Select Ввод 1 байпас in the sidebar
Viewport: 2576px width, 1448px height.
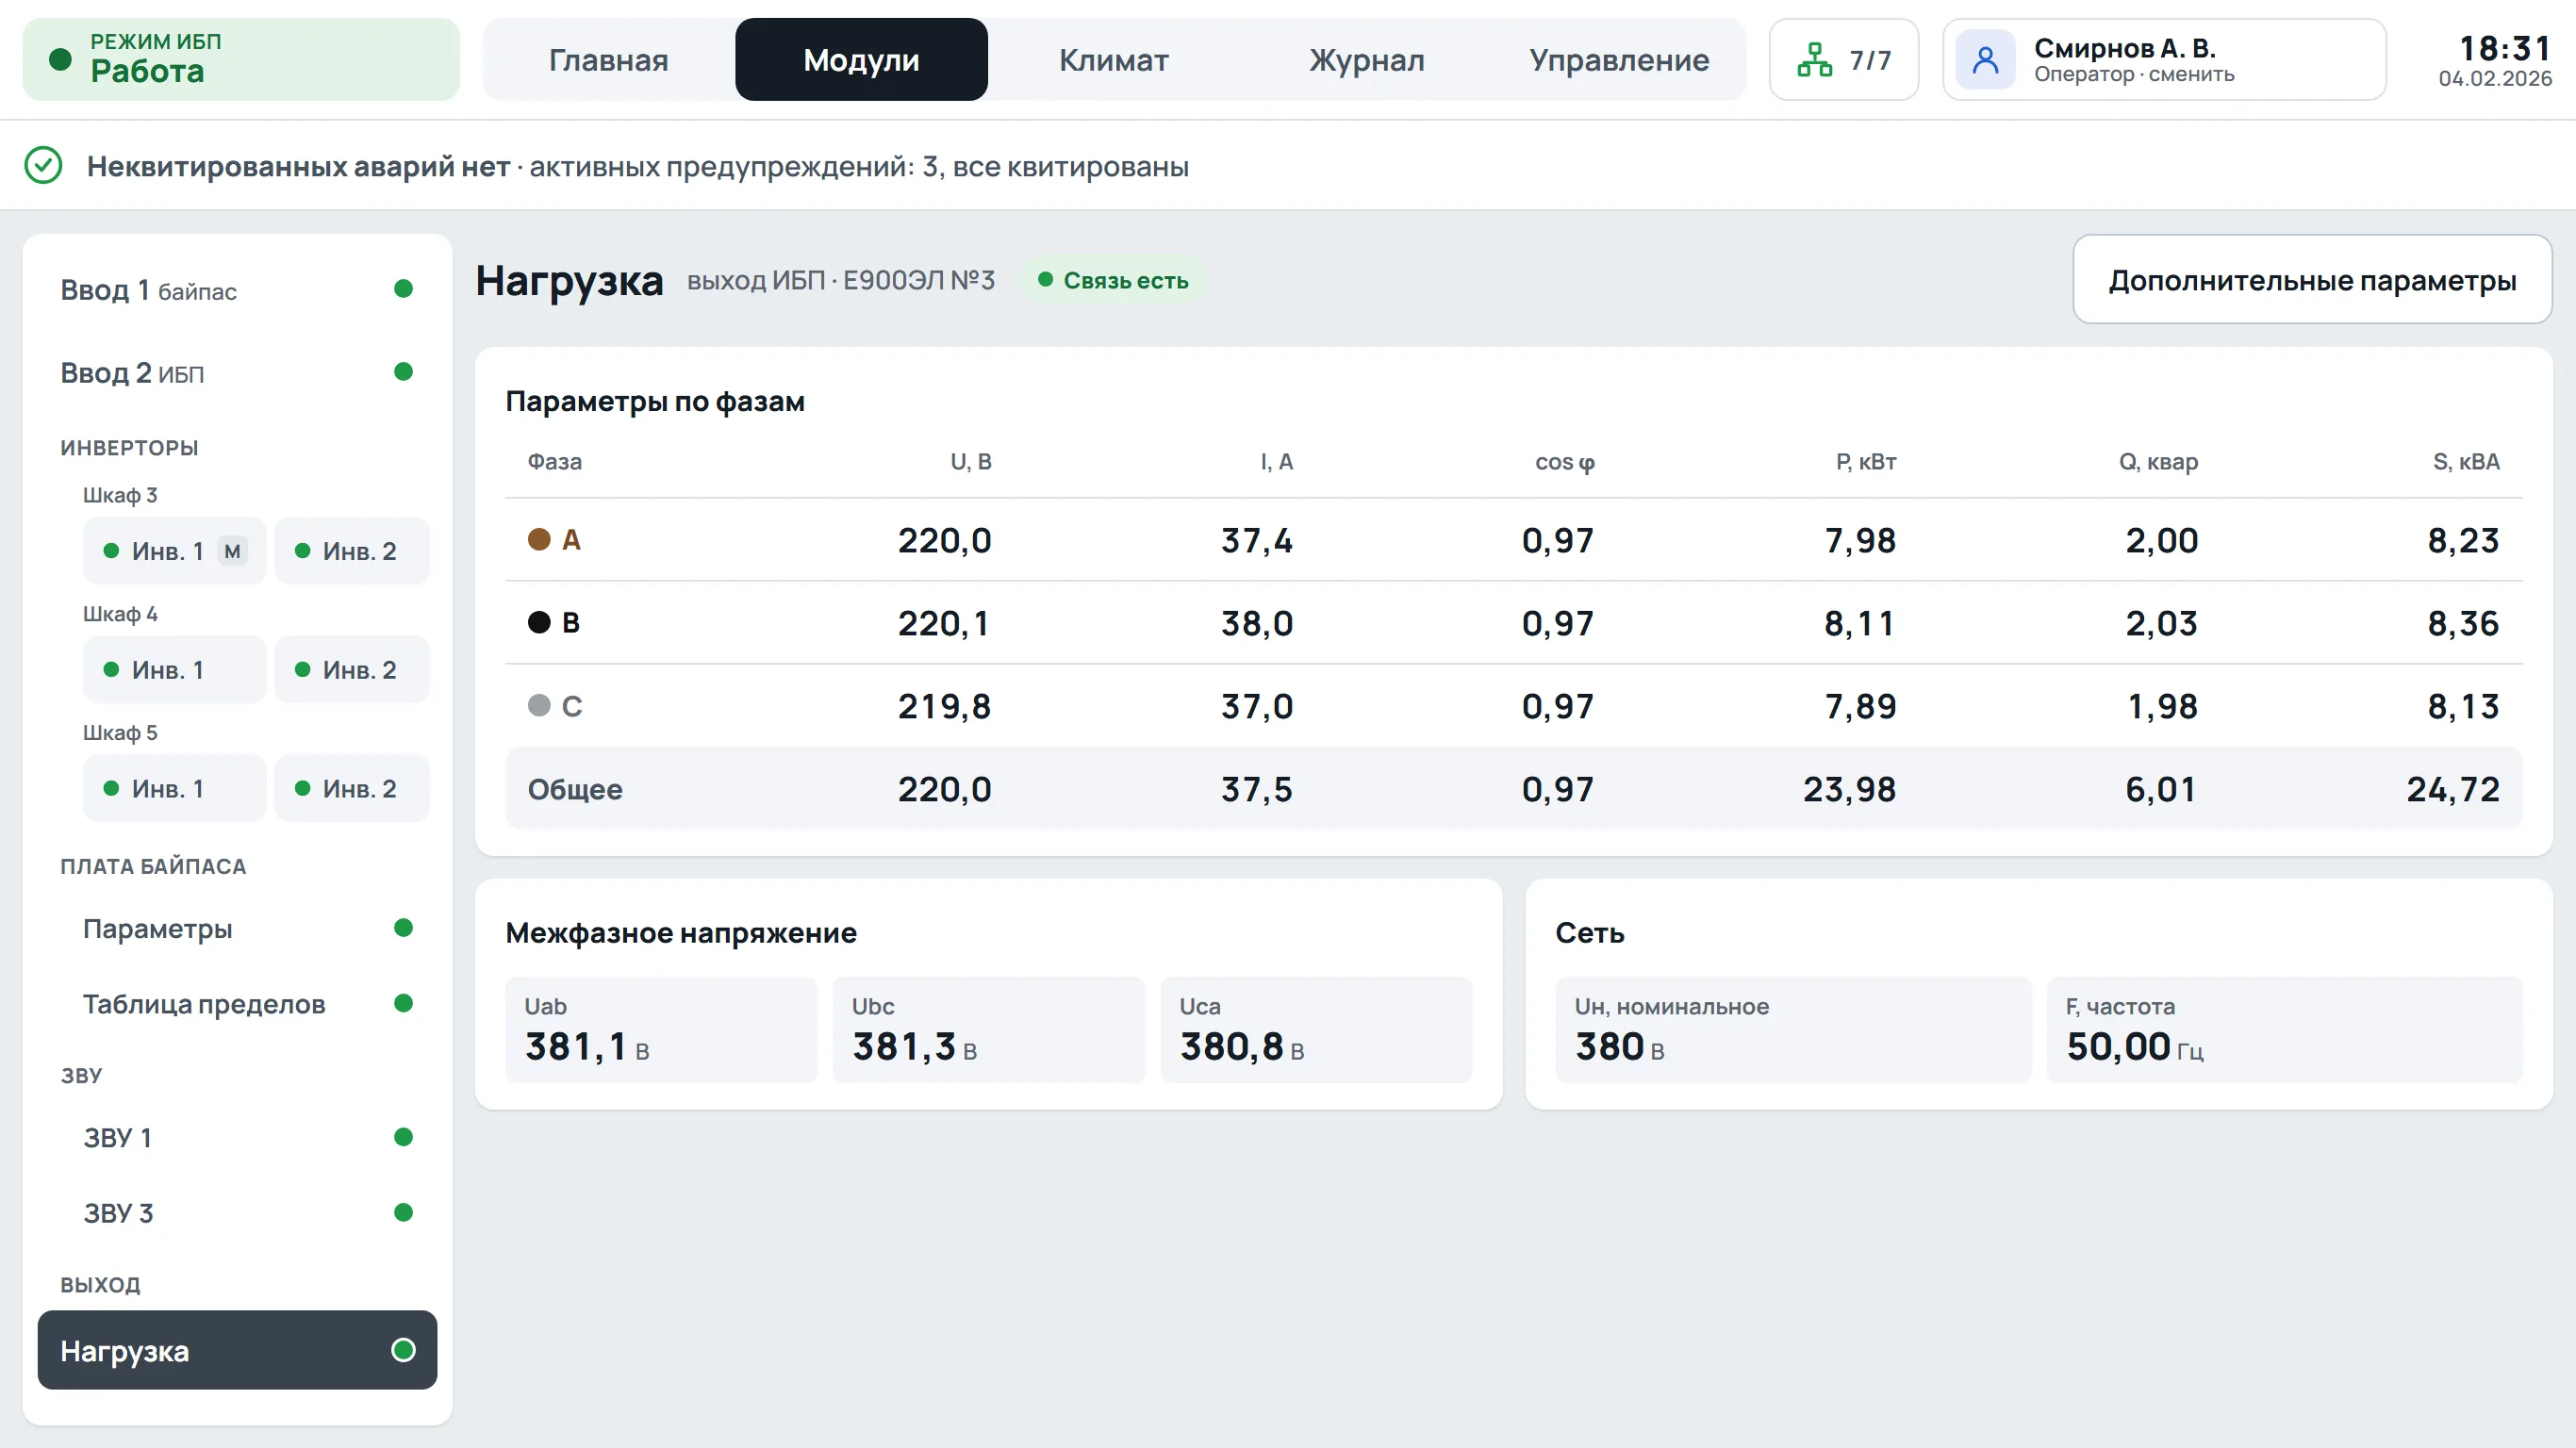[x=237, y=290]
